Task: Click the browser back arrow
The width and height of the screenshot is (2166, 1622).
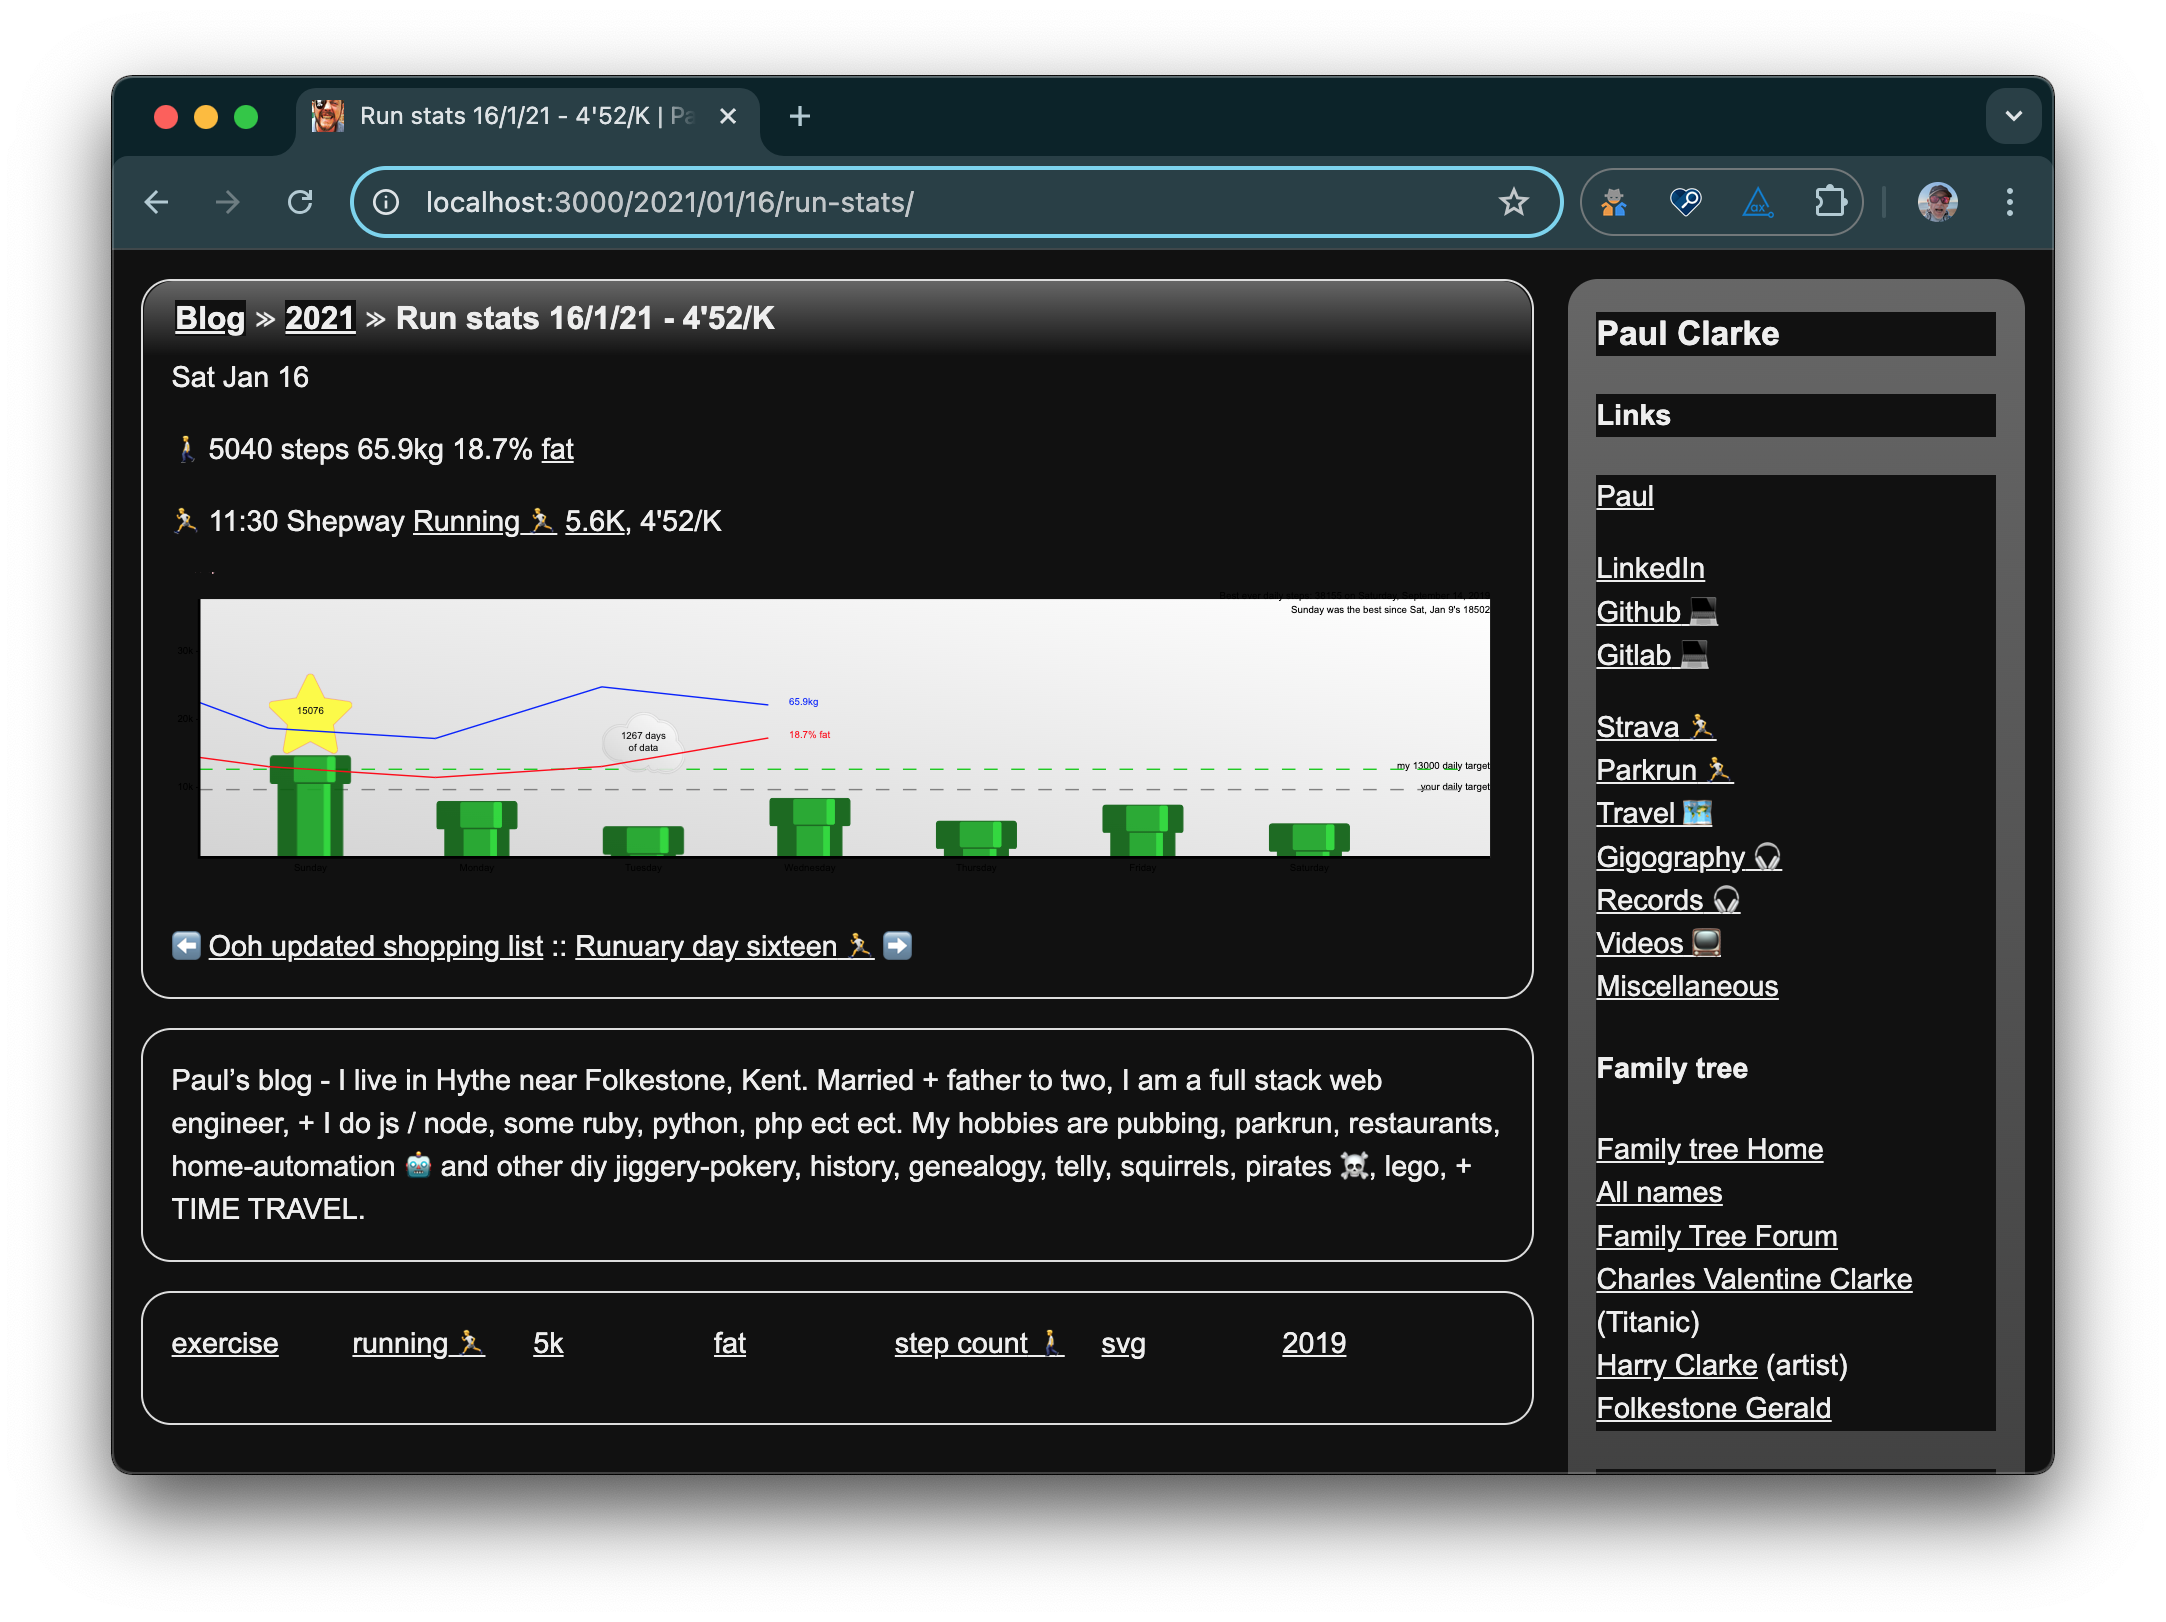Action: [157, 202]
